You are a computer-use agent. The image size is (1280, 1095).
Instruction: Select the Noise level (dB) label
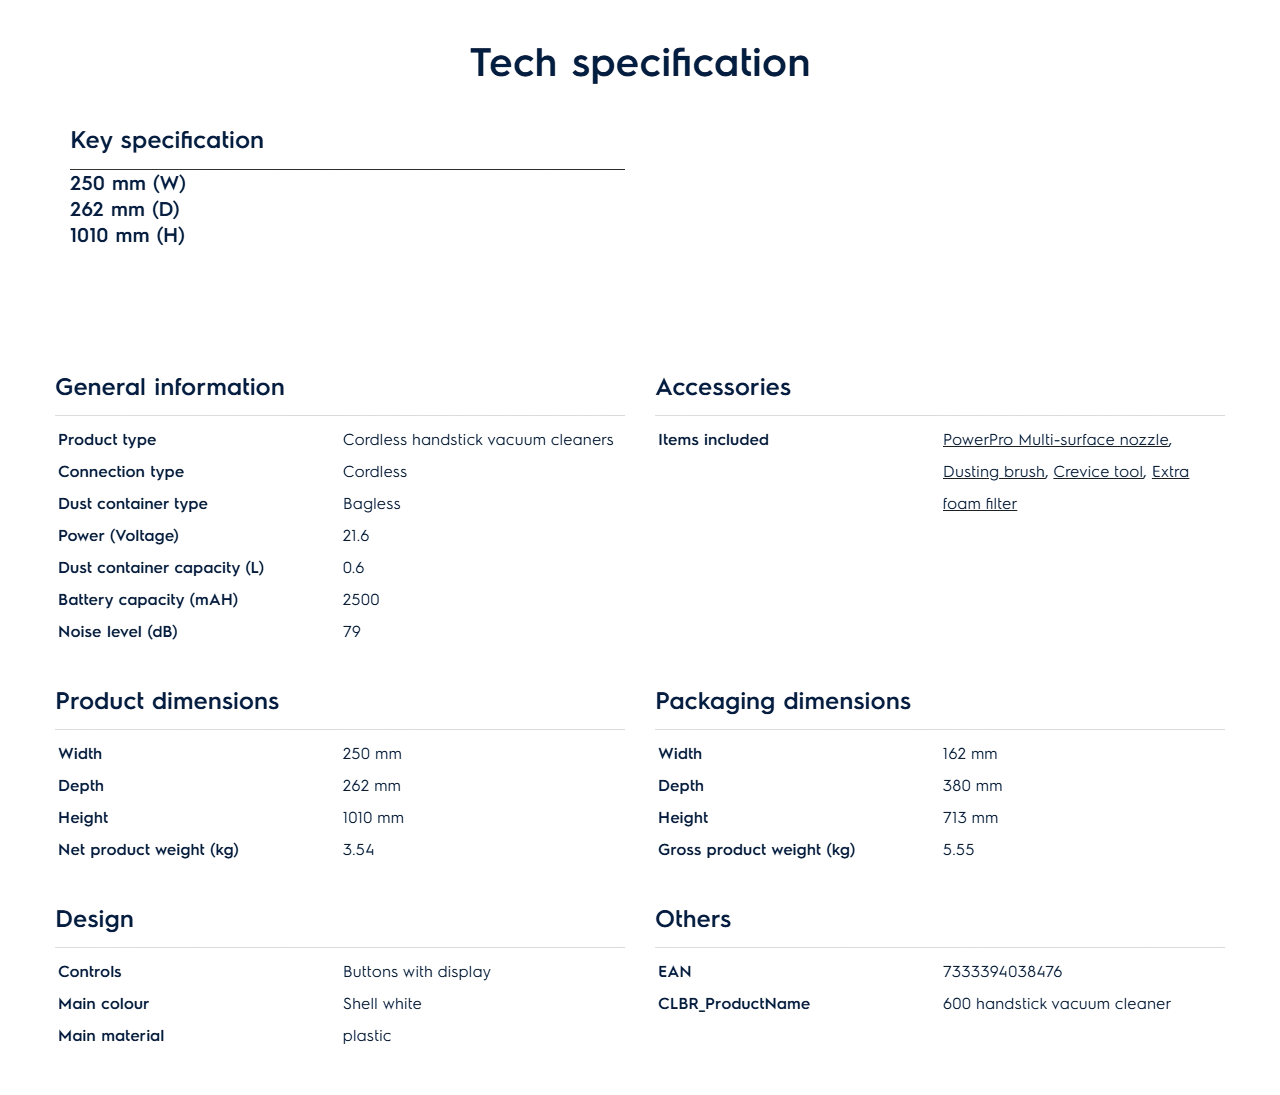click(118, 632)
